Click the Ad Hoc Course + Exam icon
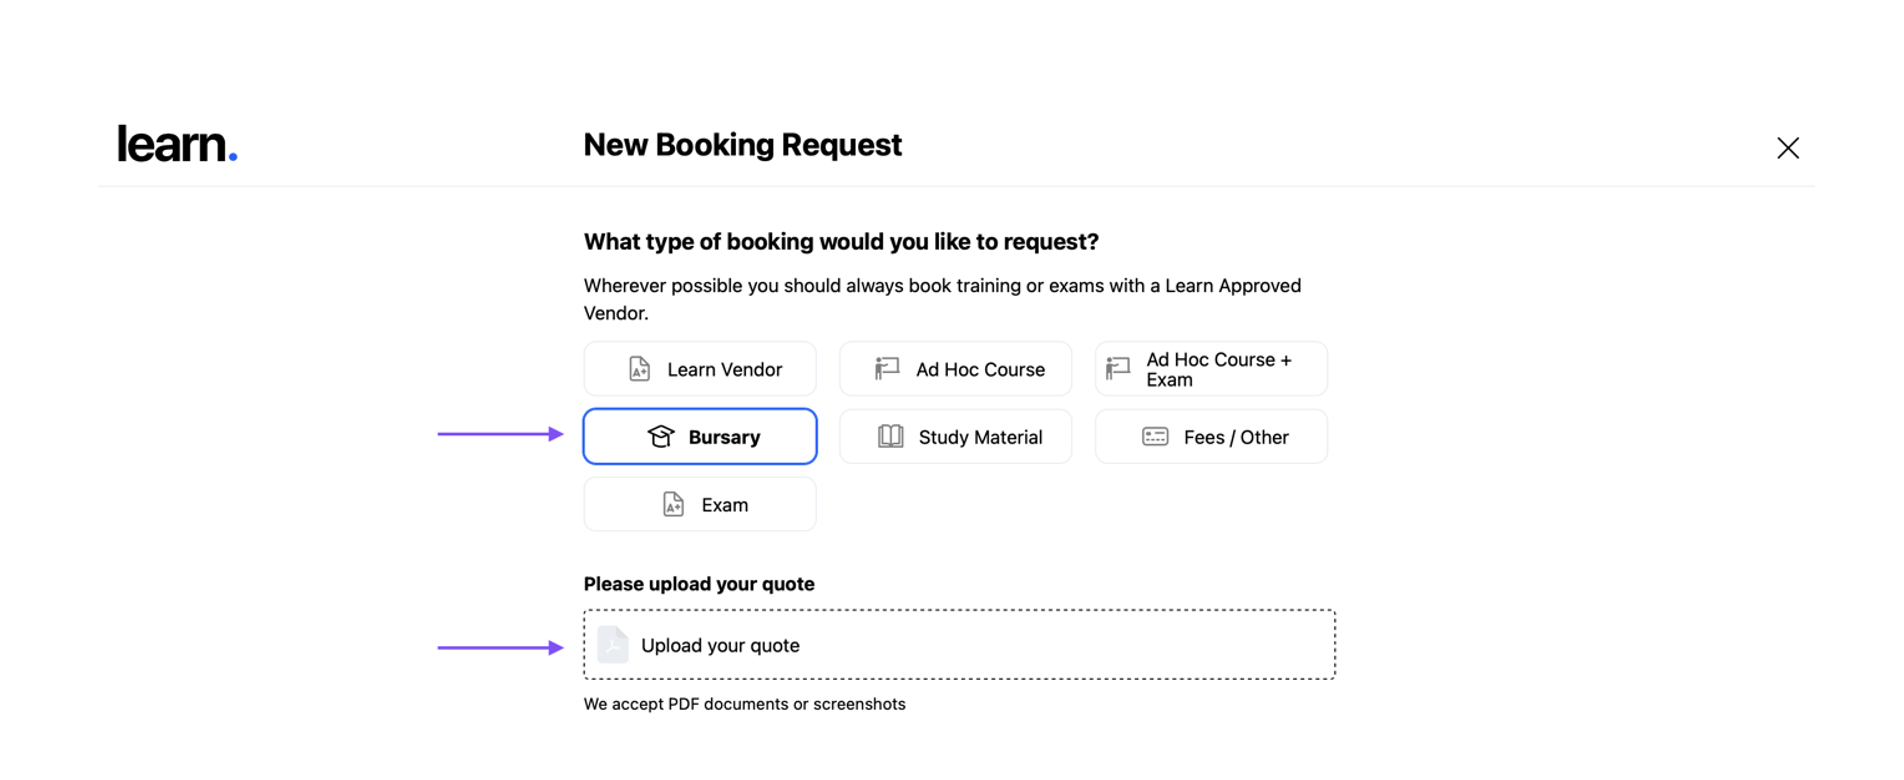This screenshot has width=1904, height=780. 1118,369
